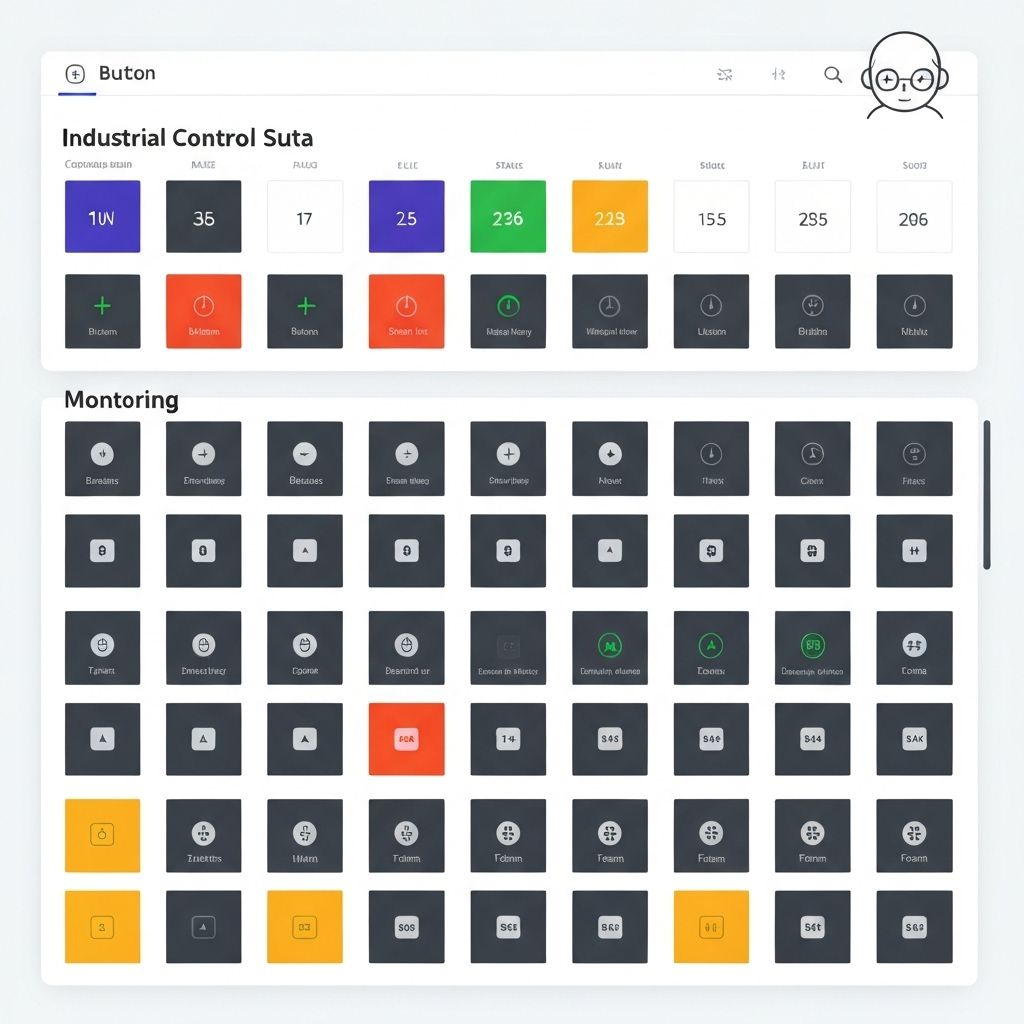The height and width of the screenshot is (1024, 1024).
Task: Toggle the lock icon tile in Montoring
Action: point(102,550)
